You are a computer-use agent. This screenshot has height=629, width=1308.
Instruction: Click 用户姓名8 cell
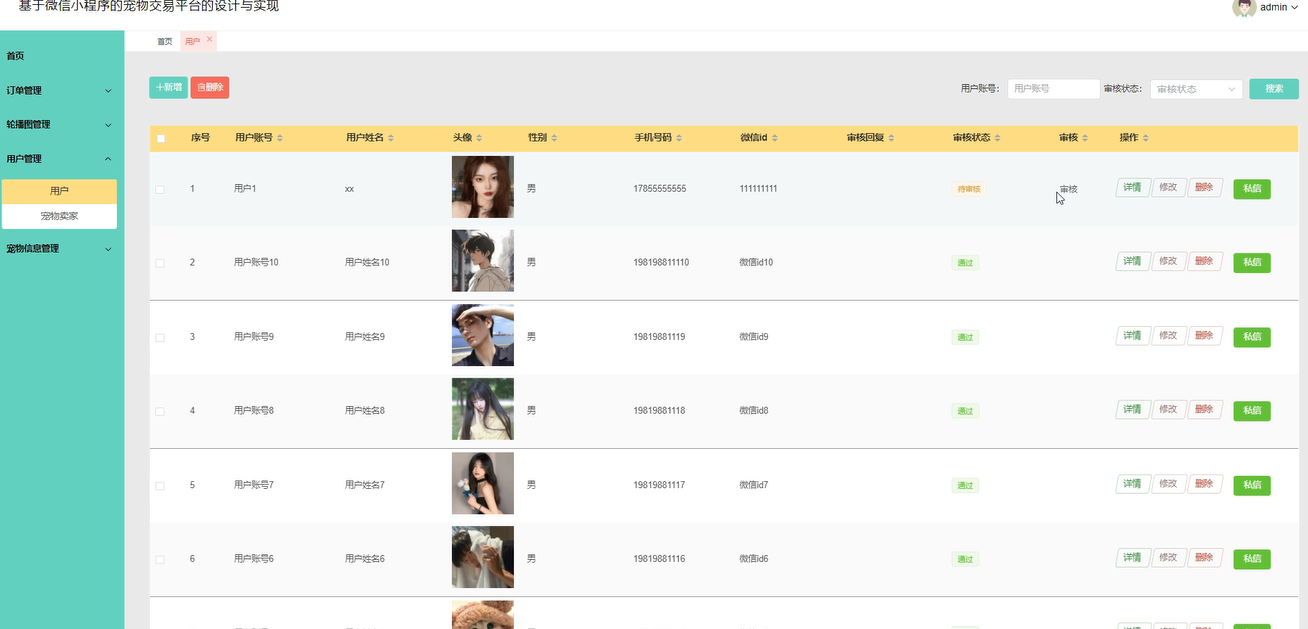[x=365, y=411]
